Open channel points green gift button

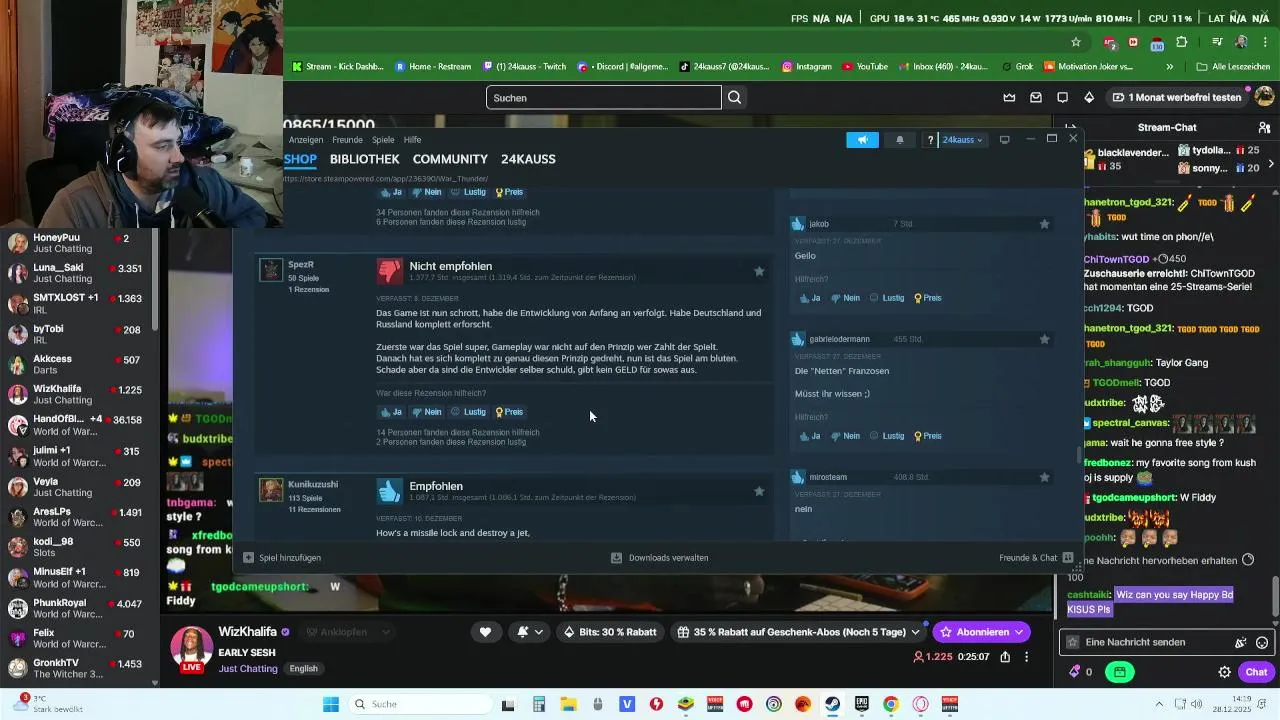(x=1120, y=672)
